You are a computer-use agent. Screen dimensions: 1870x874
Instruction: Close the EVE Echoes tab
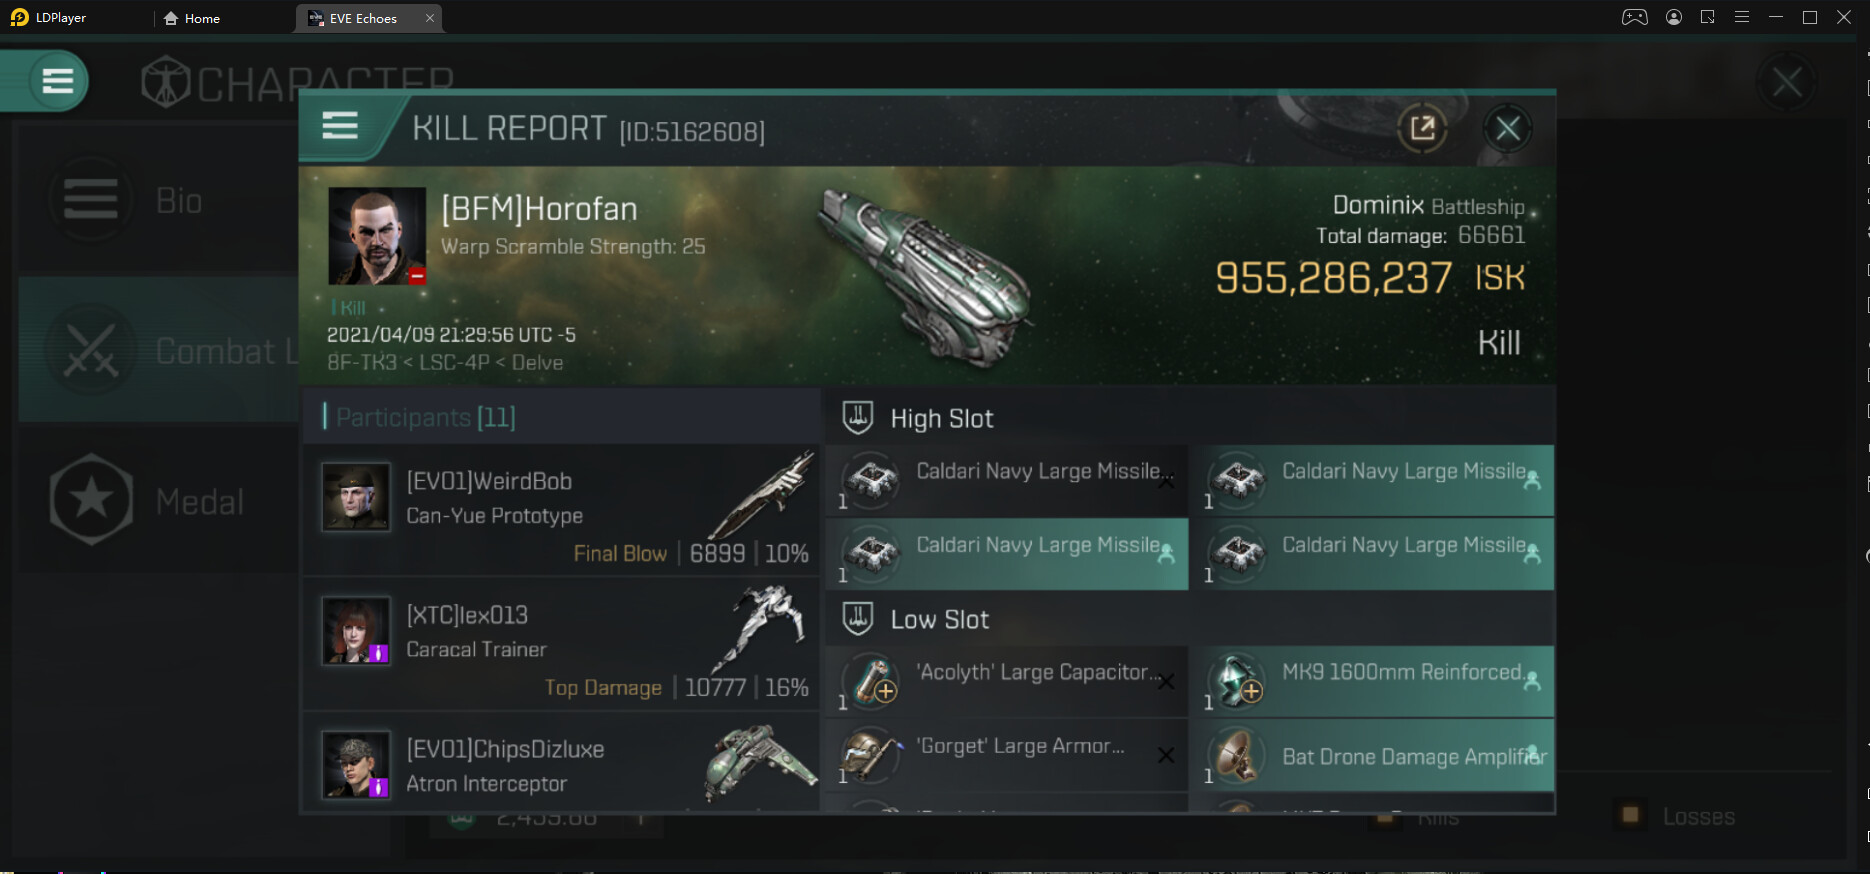point(430,18)
